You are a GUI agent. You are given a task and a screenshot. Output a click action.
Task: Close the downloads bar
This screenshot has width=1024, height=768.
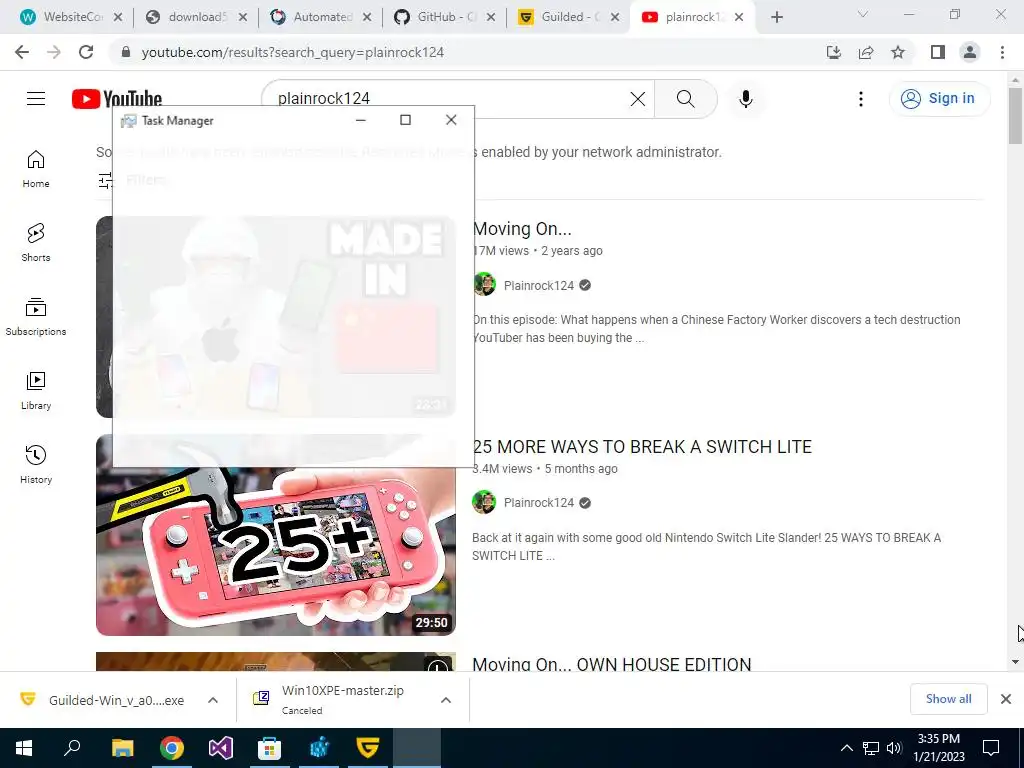pyautogui.click(x=1006, y=699)
